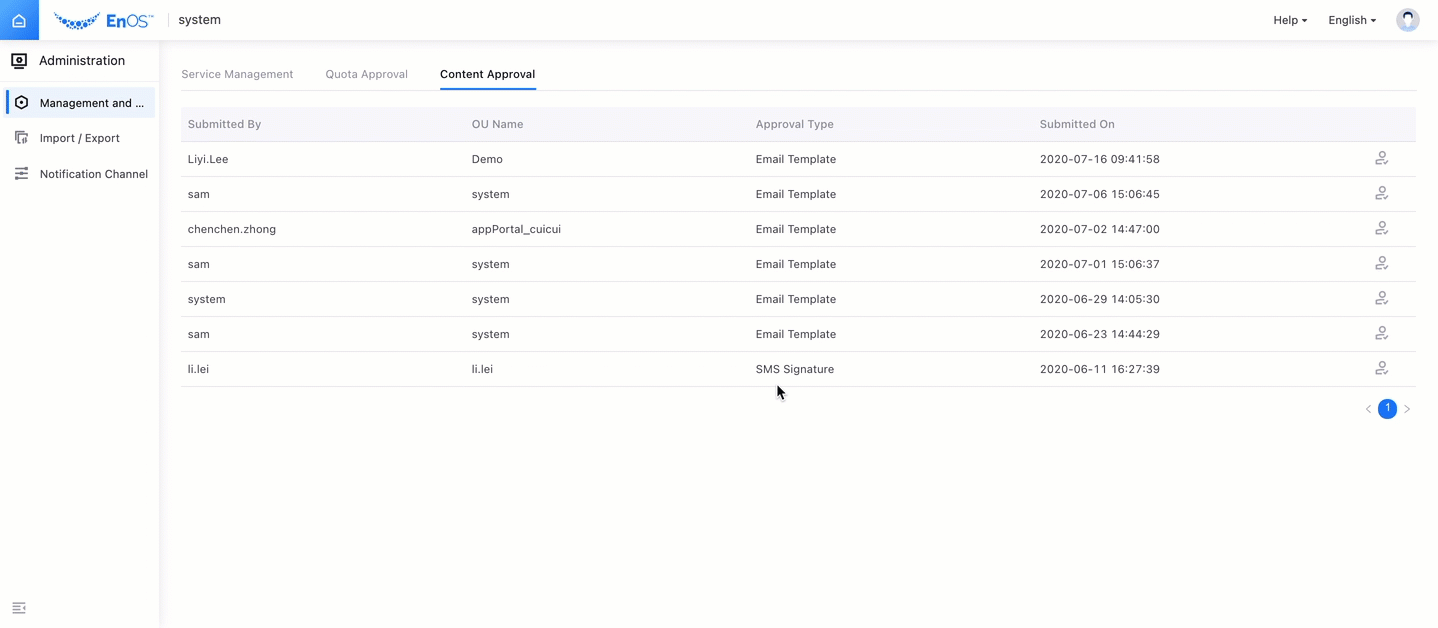Click the Administration icon in sidebar
Image resolution: width=1438 pixels, height=628 pixels.
(19, 61)
